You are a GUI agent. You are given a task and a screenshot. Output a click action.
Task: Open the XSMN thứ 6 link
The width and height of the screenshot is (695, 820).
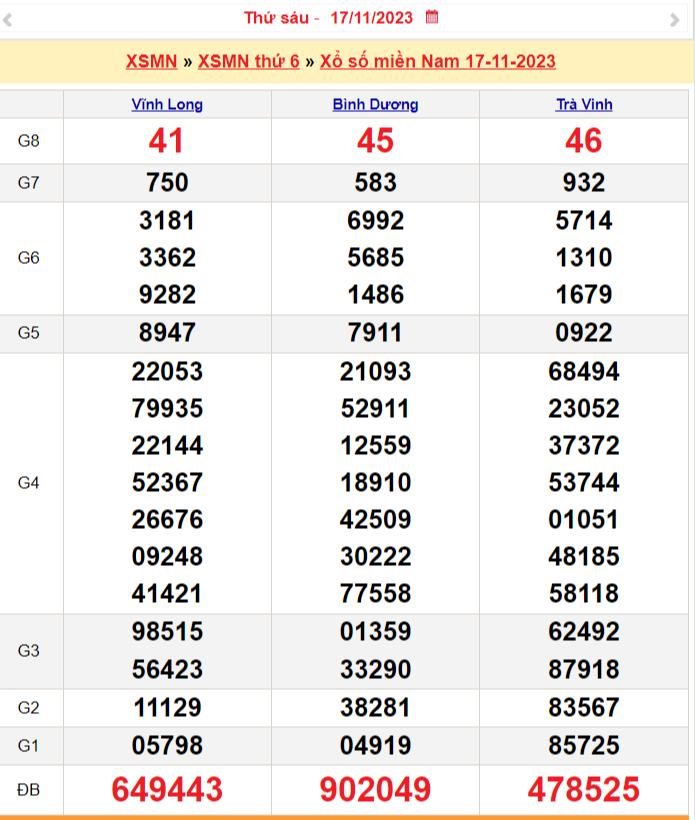[x=248, y=61]
